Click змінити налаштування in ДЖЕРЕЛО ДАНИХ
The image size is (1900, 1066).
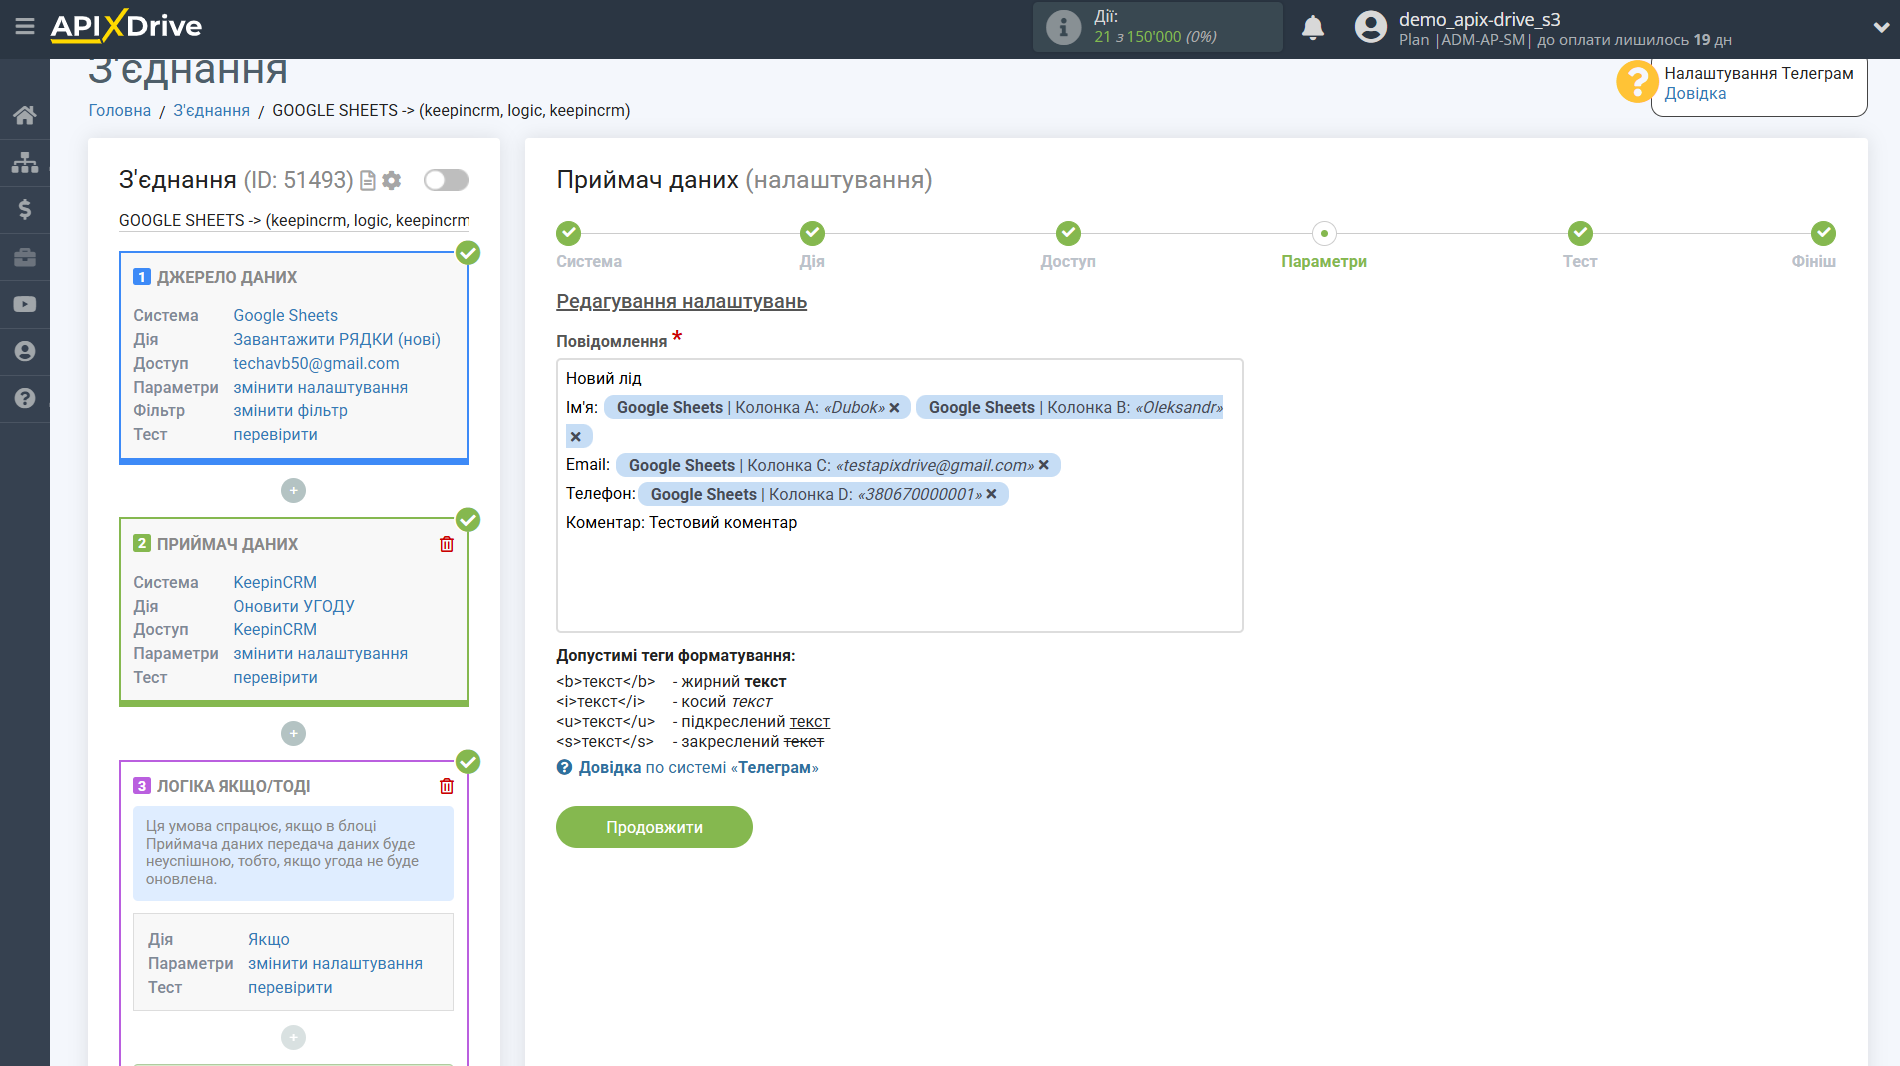coord(320,388)
